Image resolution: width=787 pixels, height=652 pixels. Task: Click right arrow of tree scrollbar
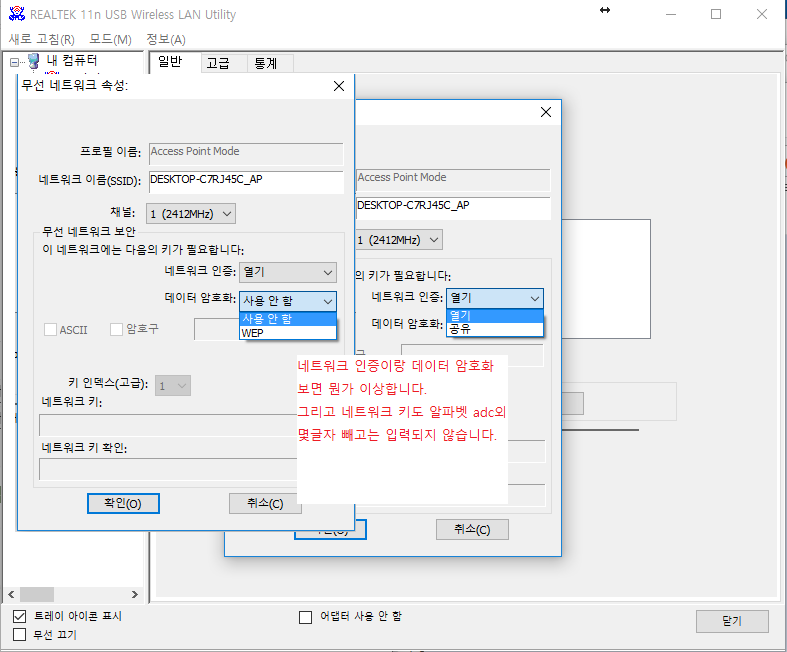click(x=135, y=595)
